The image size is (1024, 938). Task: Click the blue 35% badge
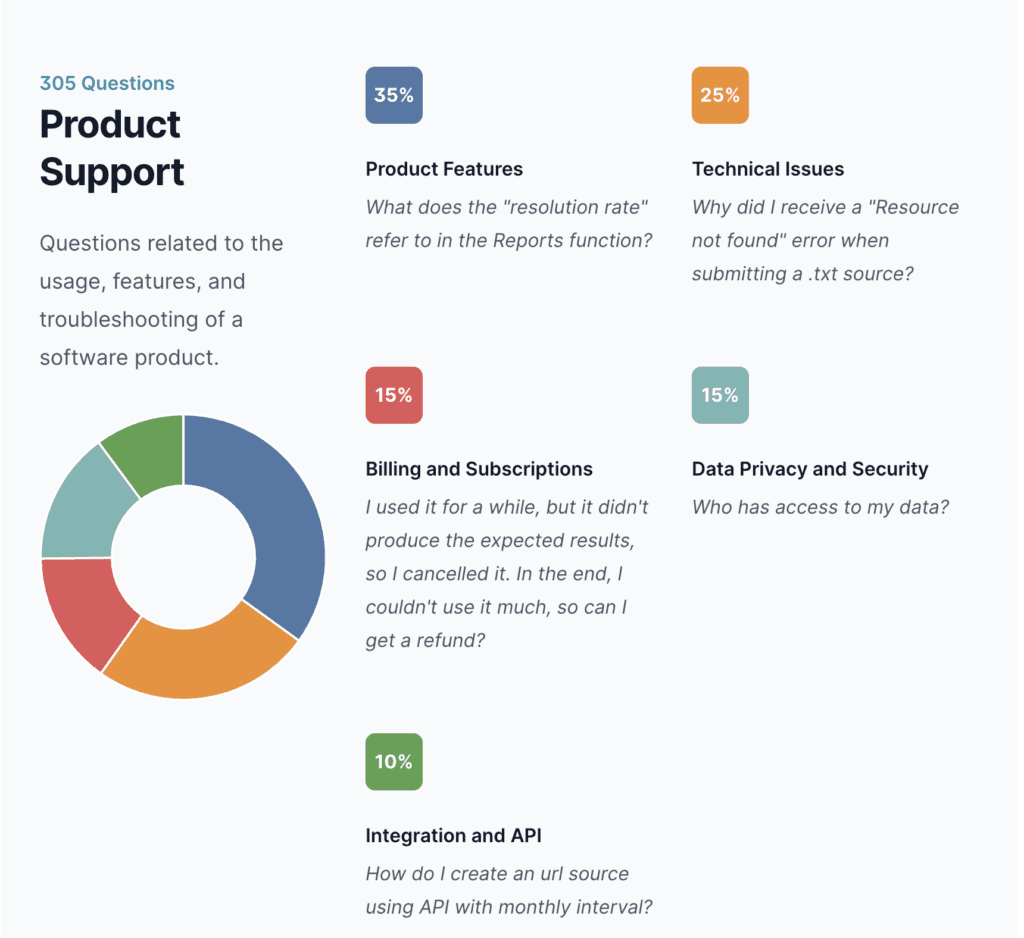pos(394,95)
